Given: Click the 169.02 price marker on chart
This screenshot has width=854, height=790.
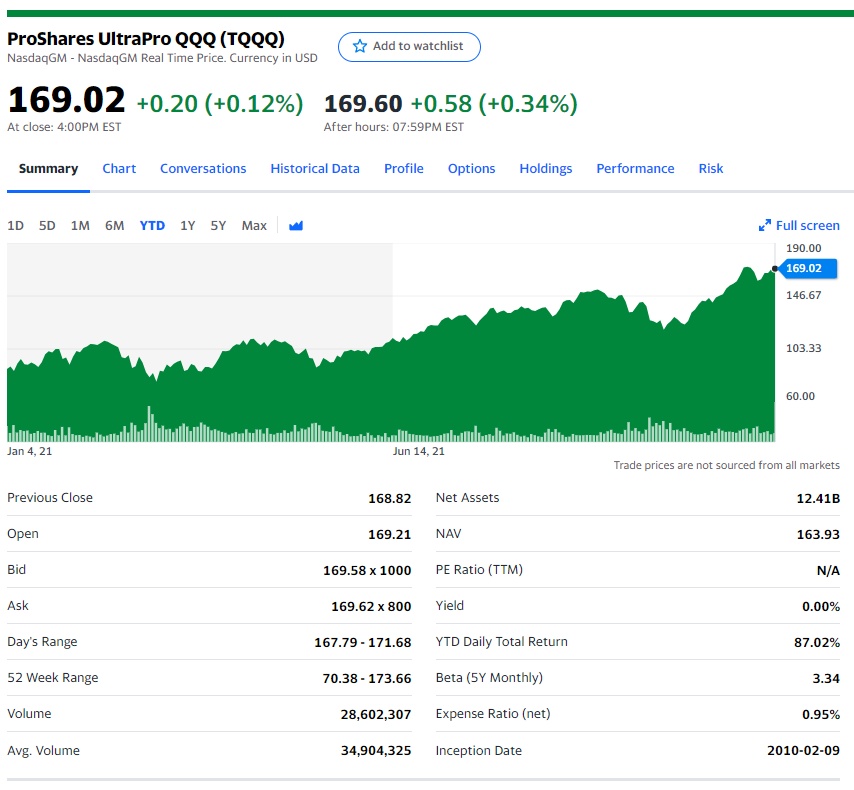Looking at the screenshot, I should coord(808,269).
